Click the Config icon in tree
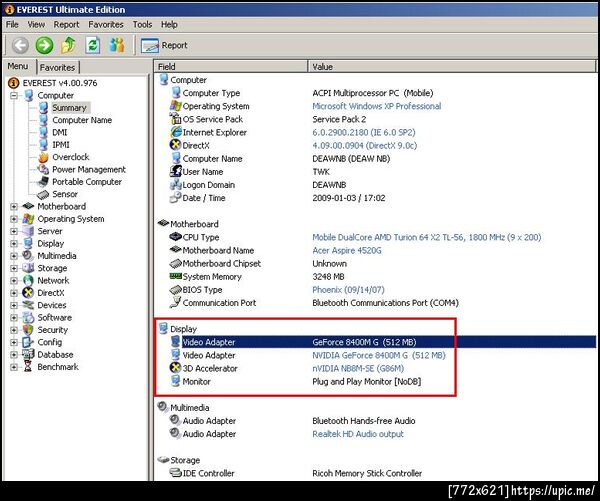This screenshot has width=600, height=501. (x=28, y=342)
